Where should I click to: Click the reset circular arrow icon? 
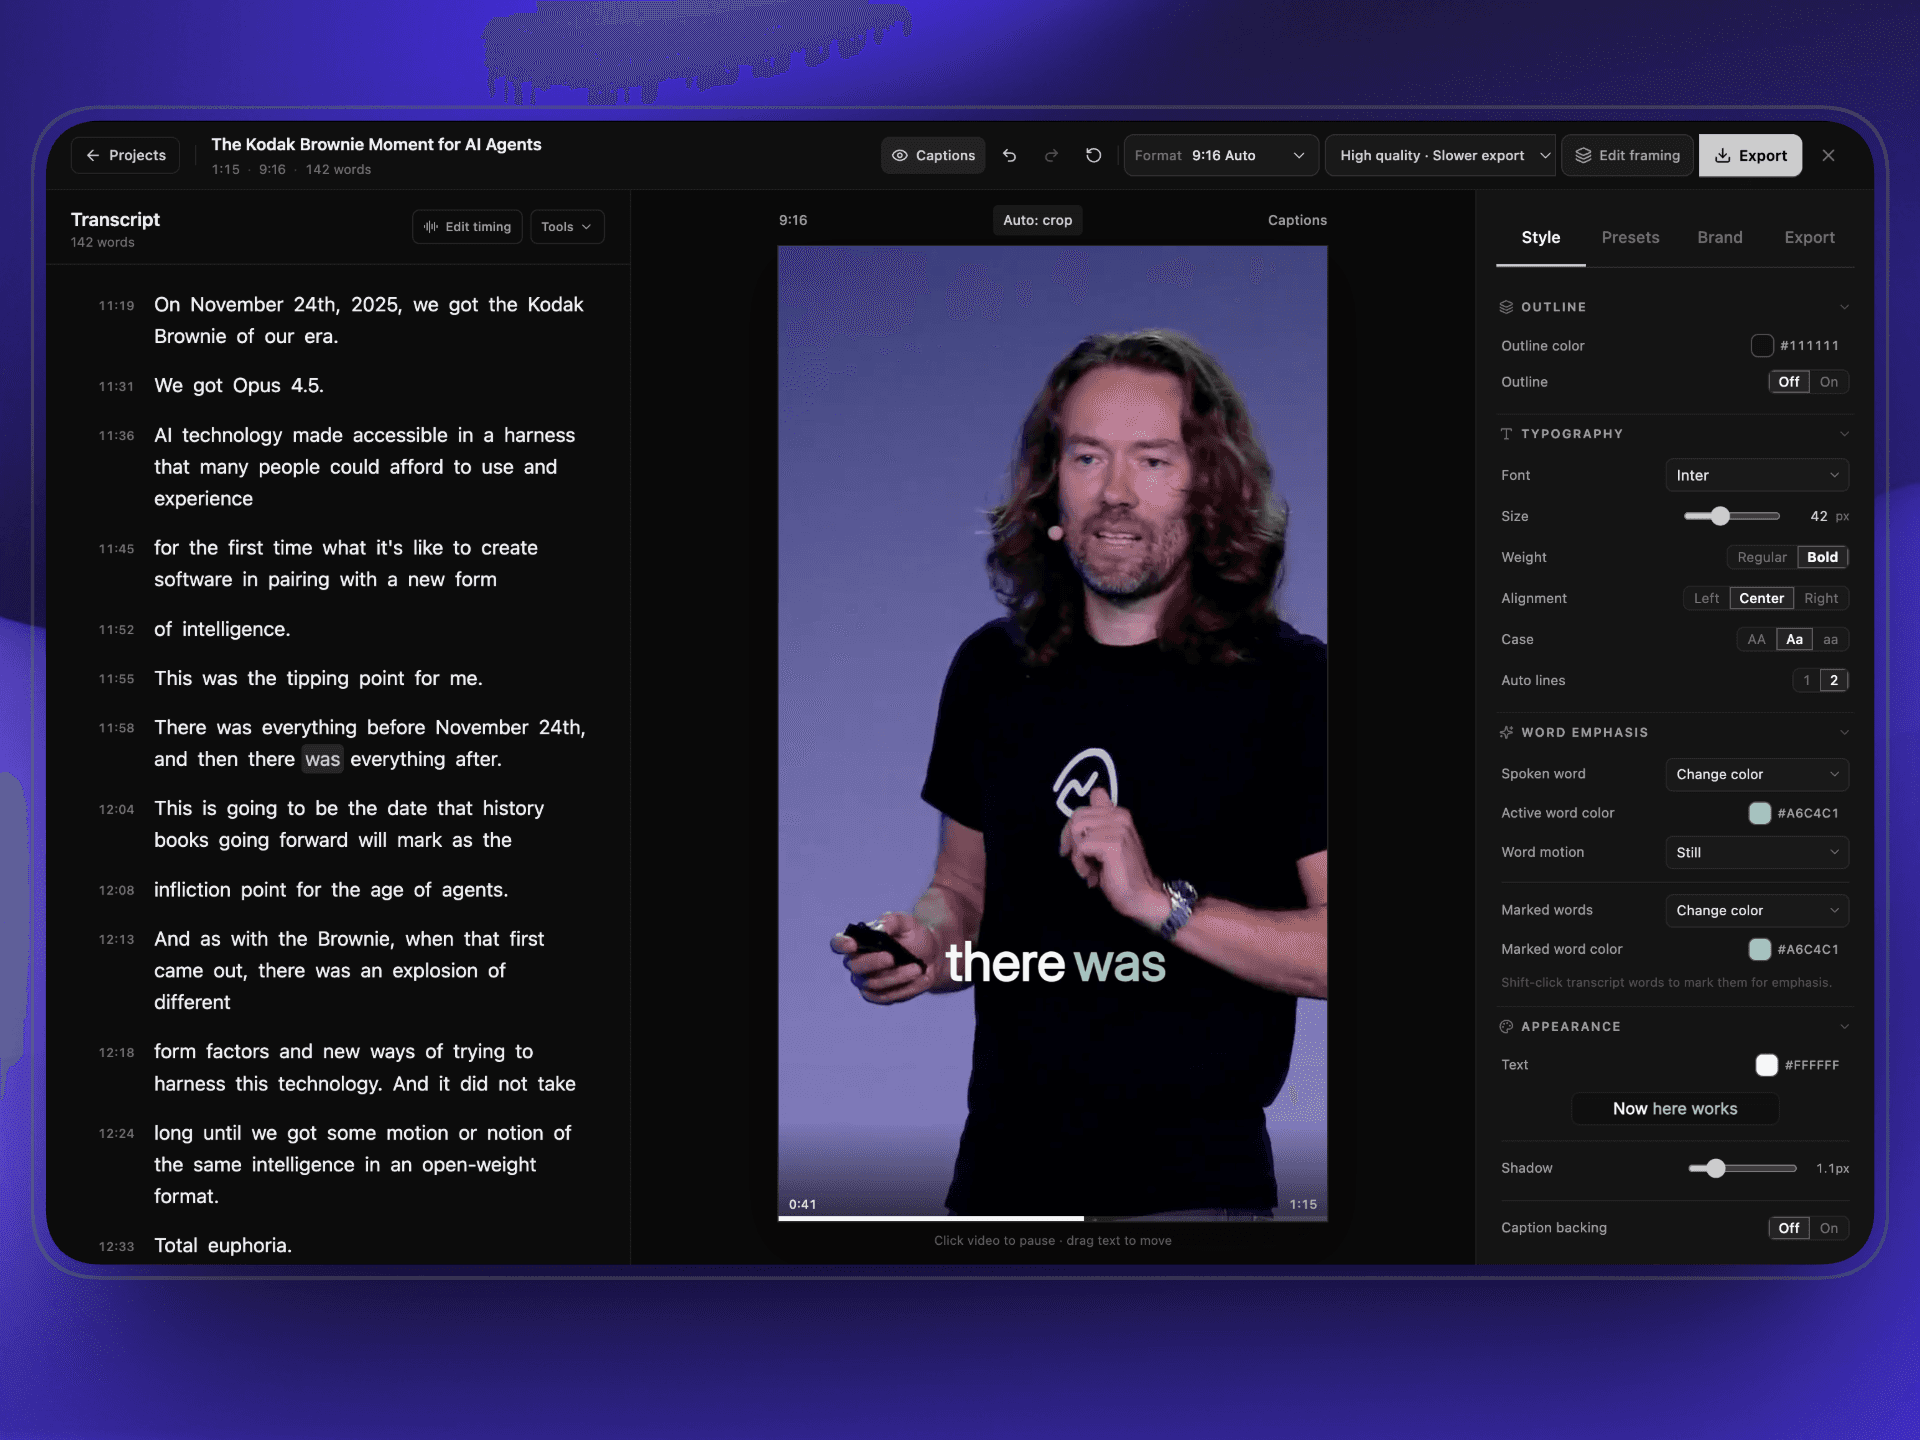click(x=1093, y=156)
